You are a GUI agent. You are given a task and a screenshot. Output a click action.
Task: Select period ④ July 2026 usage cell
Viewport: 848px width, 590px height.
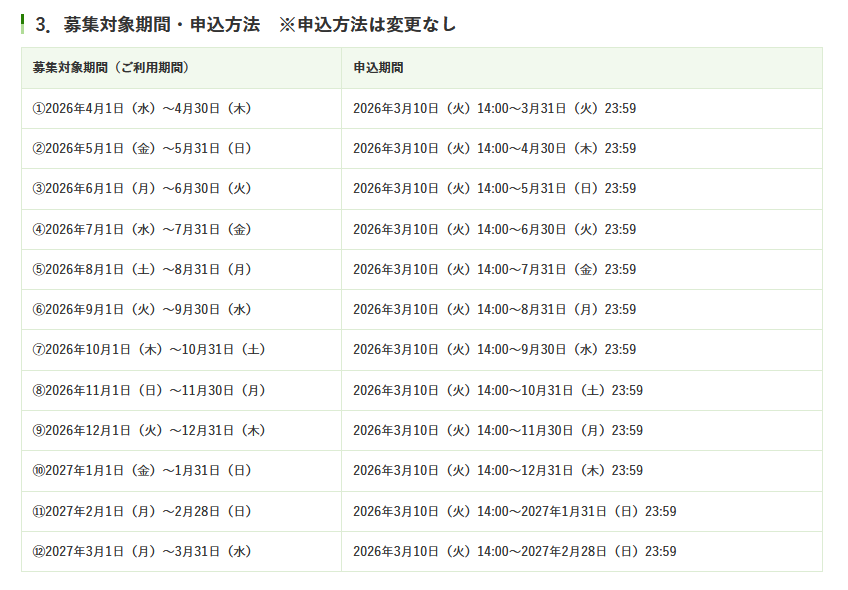pos(142,229)
